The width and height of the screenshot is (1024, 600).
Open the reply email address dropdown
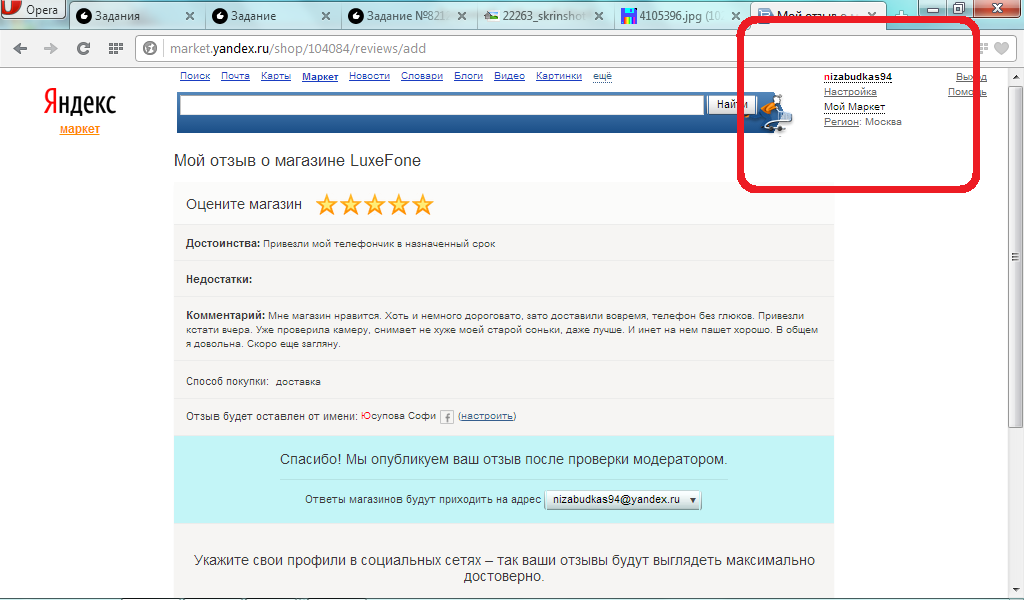(623, 499)
